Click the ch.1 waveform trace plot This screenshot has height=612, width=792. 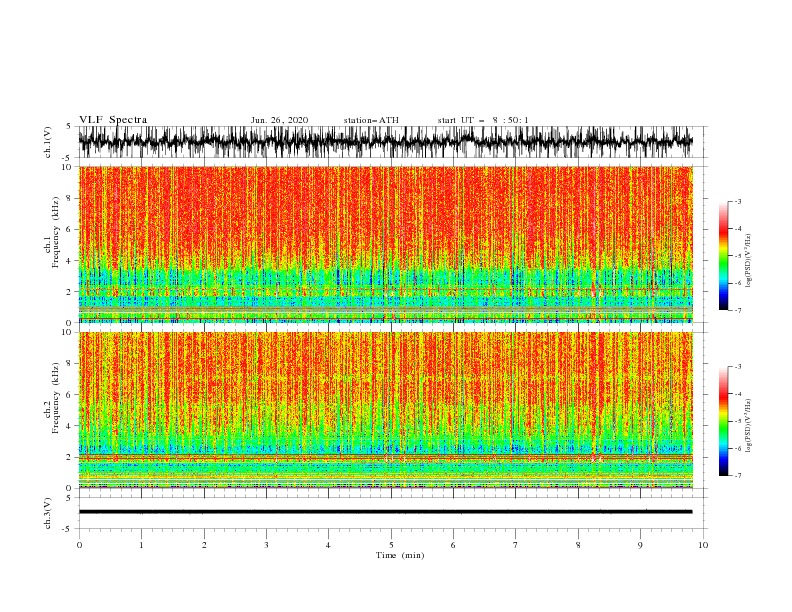click(x=386, y=142)
